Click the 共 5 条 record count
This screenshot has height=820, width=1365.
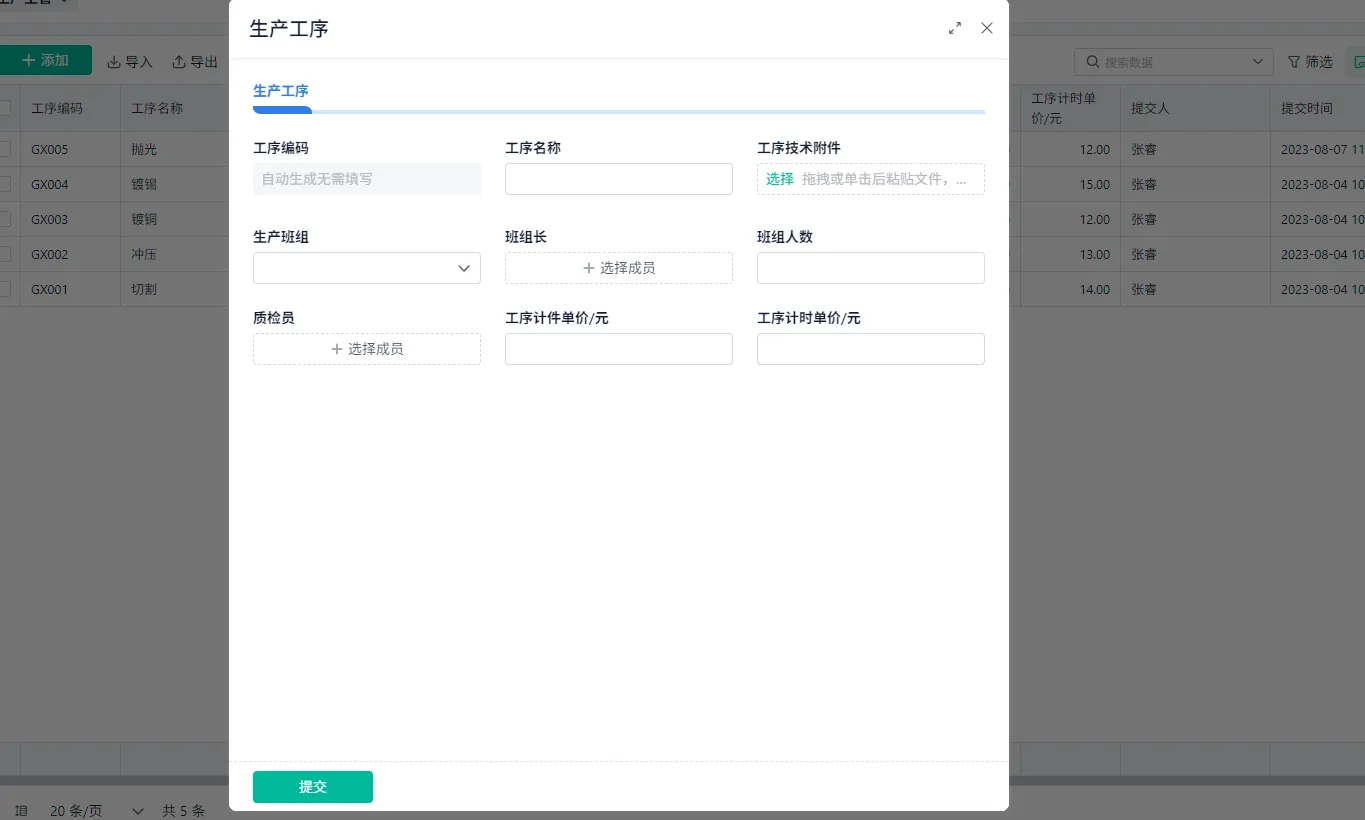pyautogui.click(x=184, y=811)
